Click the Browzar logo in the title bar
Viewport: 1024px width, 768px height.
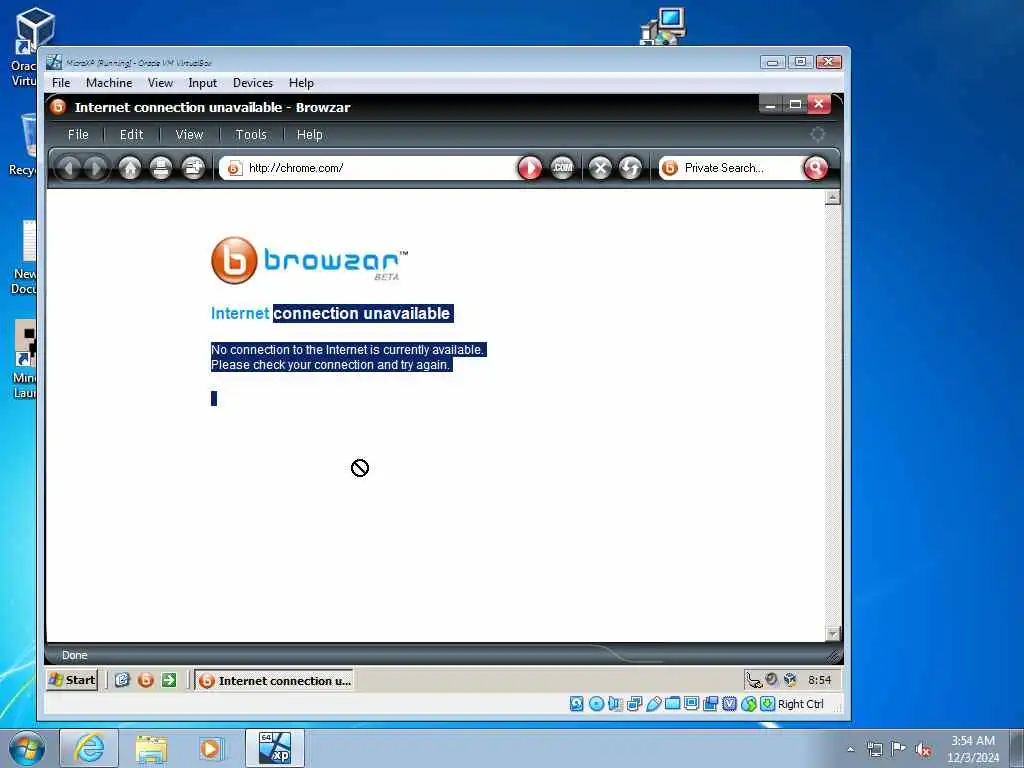point(58,106)
